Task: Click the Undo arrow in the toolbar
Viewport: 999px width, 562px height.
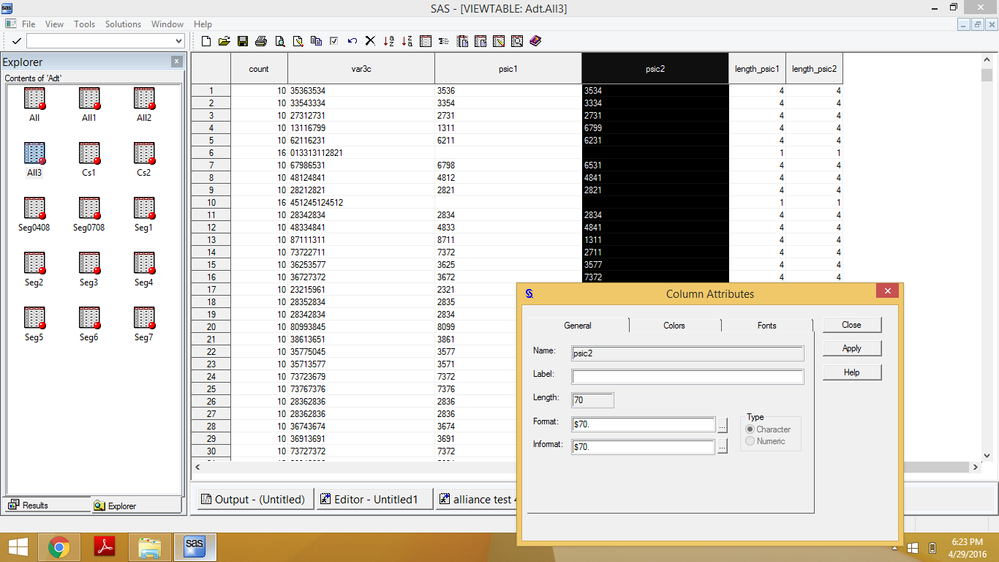Action: coord(352,41)
